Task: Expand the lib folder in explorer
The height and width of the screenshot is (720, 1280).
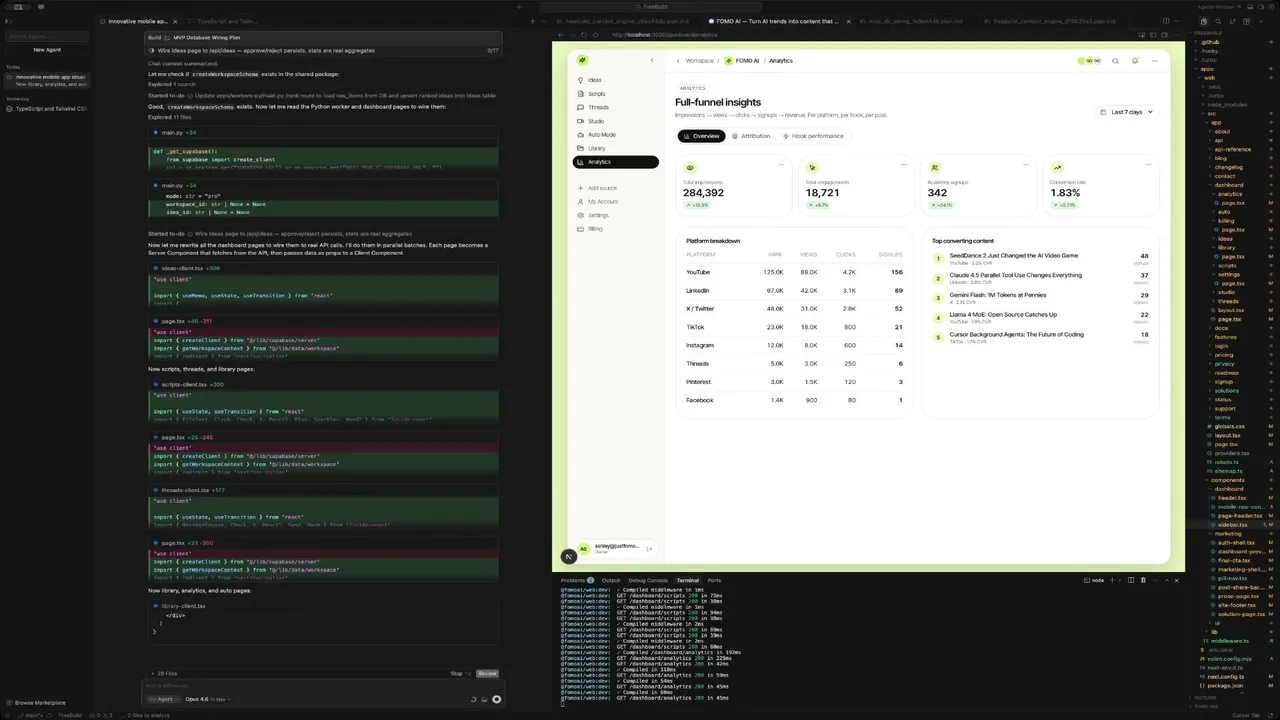Action: [1214, 632]
